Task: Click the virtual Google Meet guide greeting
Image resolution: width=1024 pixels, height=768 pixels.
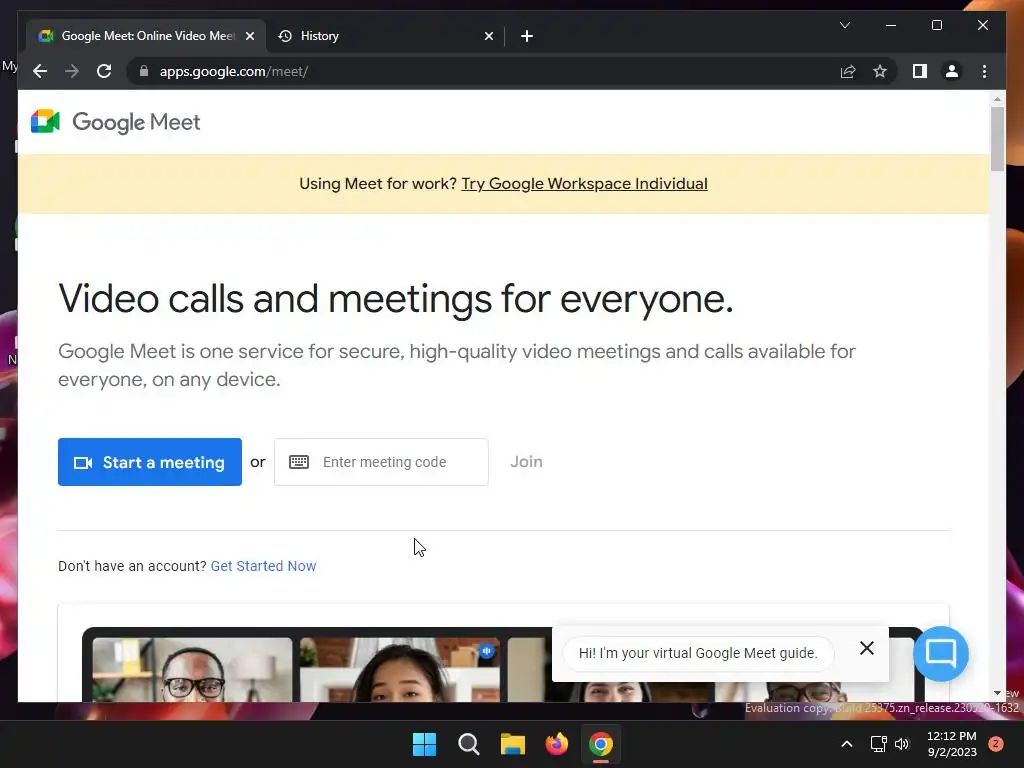Action: tap(697, 653)
